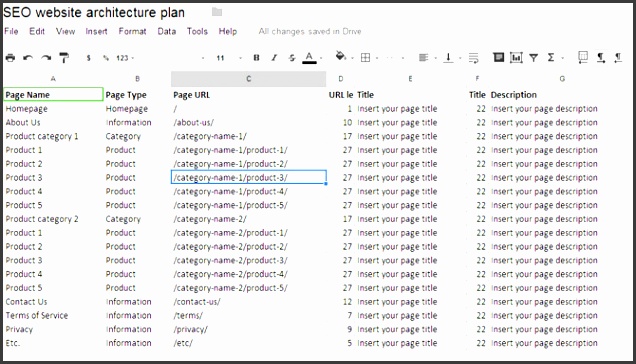The height and width of the screenshot is (364, 636).
Task: Open the Help menu
Action: point(228,31)
